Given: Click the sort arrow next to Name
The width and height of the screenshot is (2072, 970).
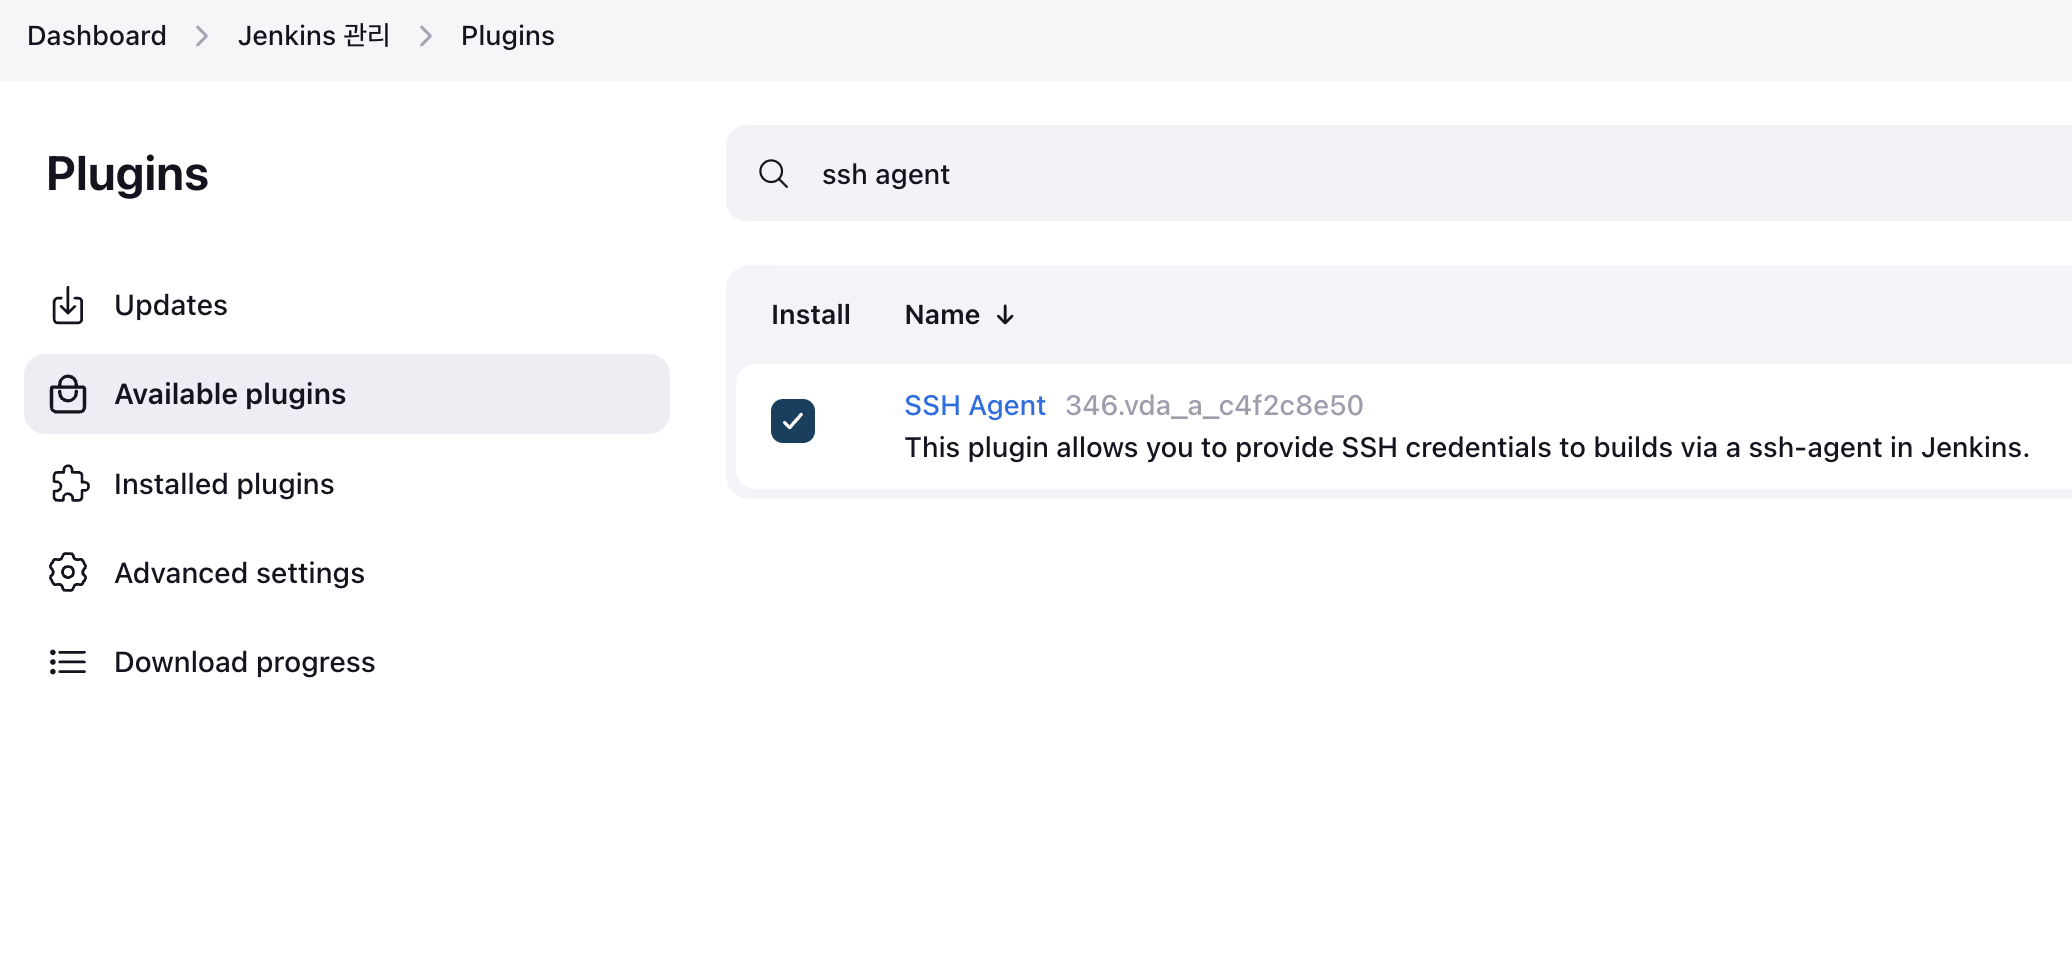Looking at the screenshot, I should point(1005,315).
